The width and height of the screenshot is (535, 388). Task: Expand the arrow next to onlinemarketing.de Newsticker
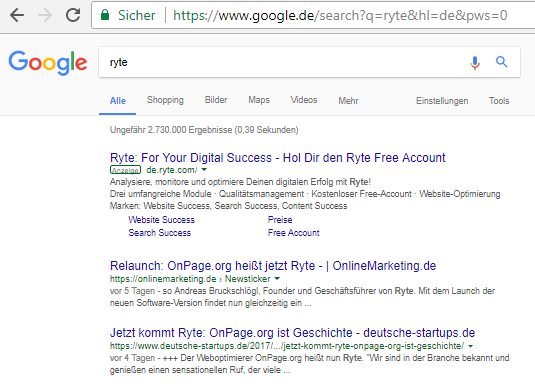(x=277, y=279)
